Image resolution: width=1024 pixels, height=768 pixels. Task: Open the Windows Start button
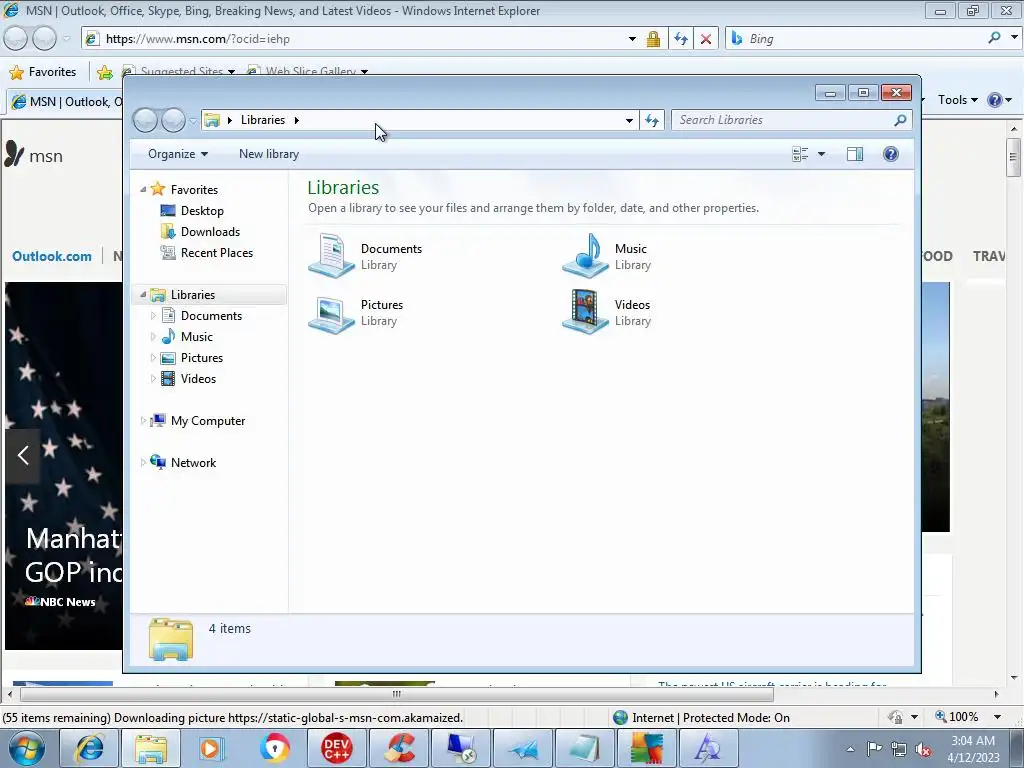[27, 748]
